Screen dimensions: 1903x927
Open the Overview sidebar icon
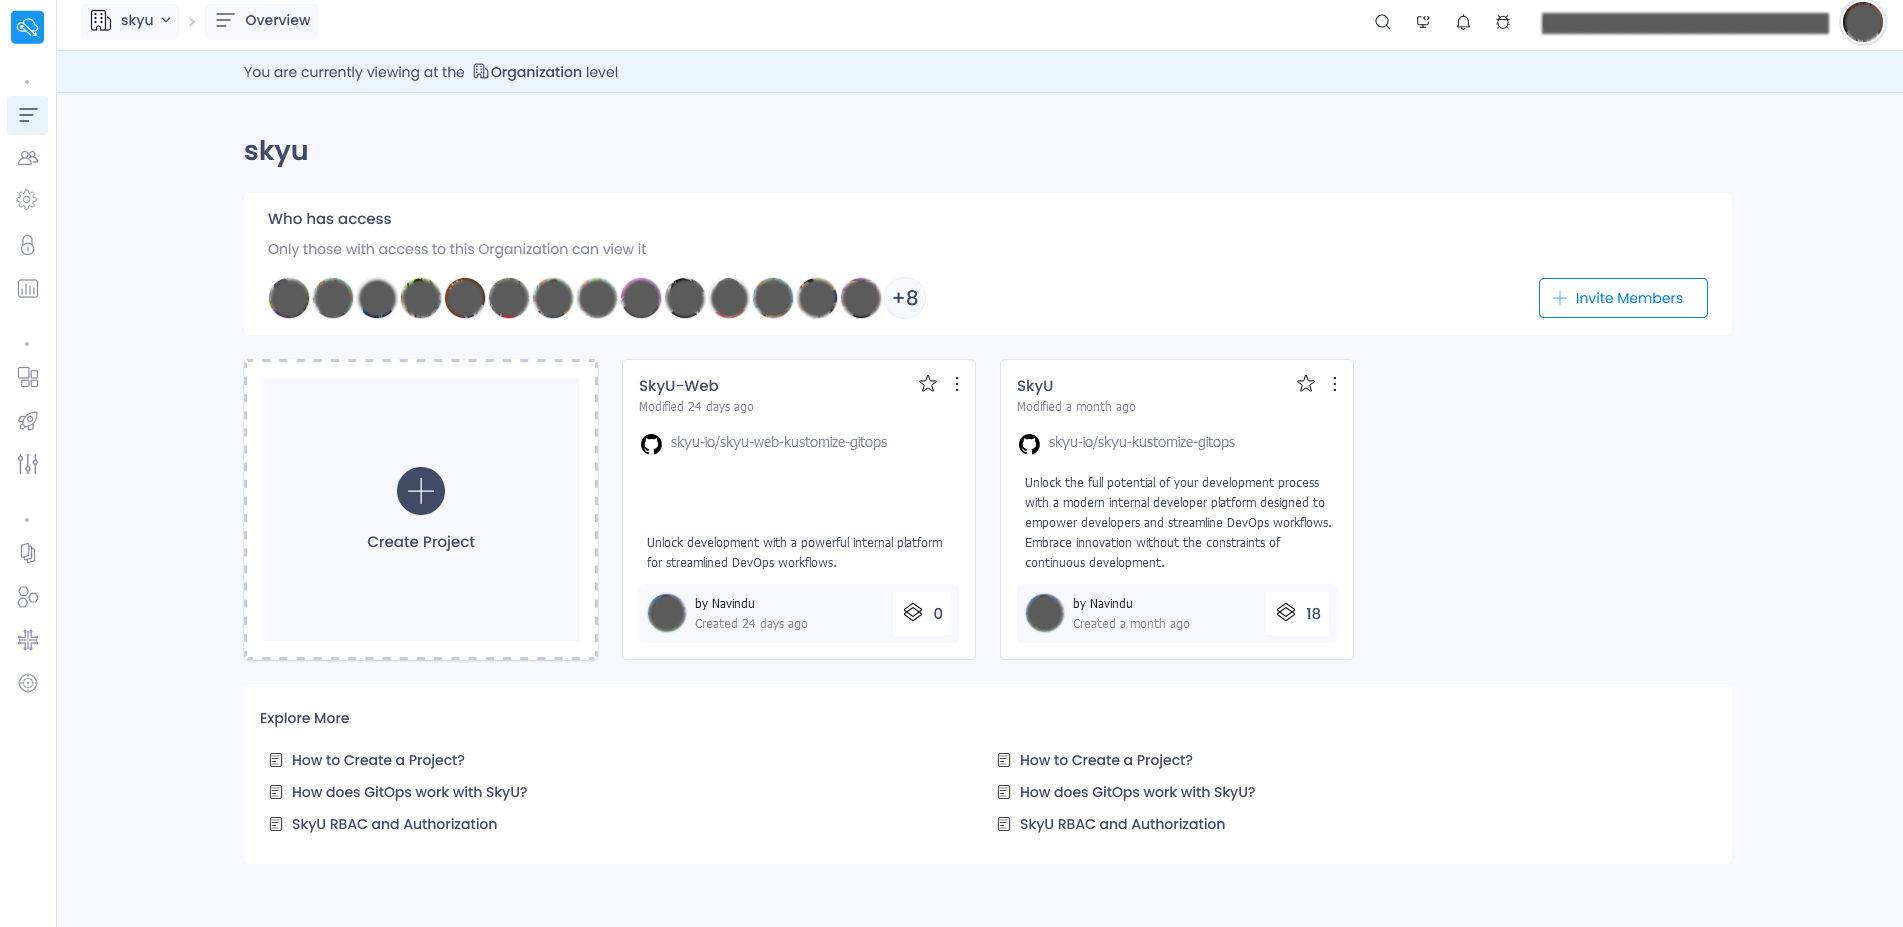28,115
